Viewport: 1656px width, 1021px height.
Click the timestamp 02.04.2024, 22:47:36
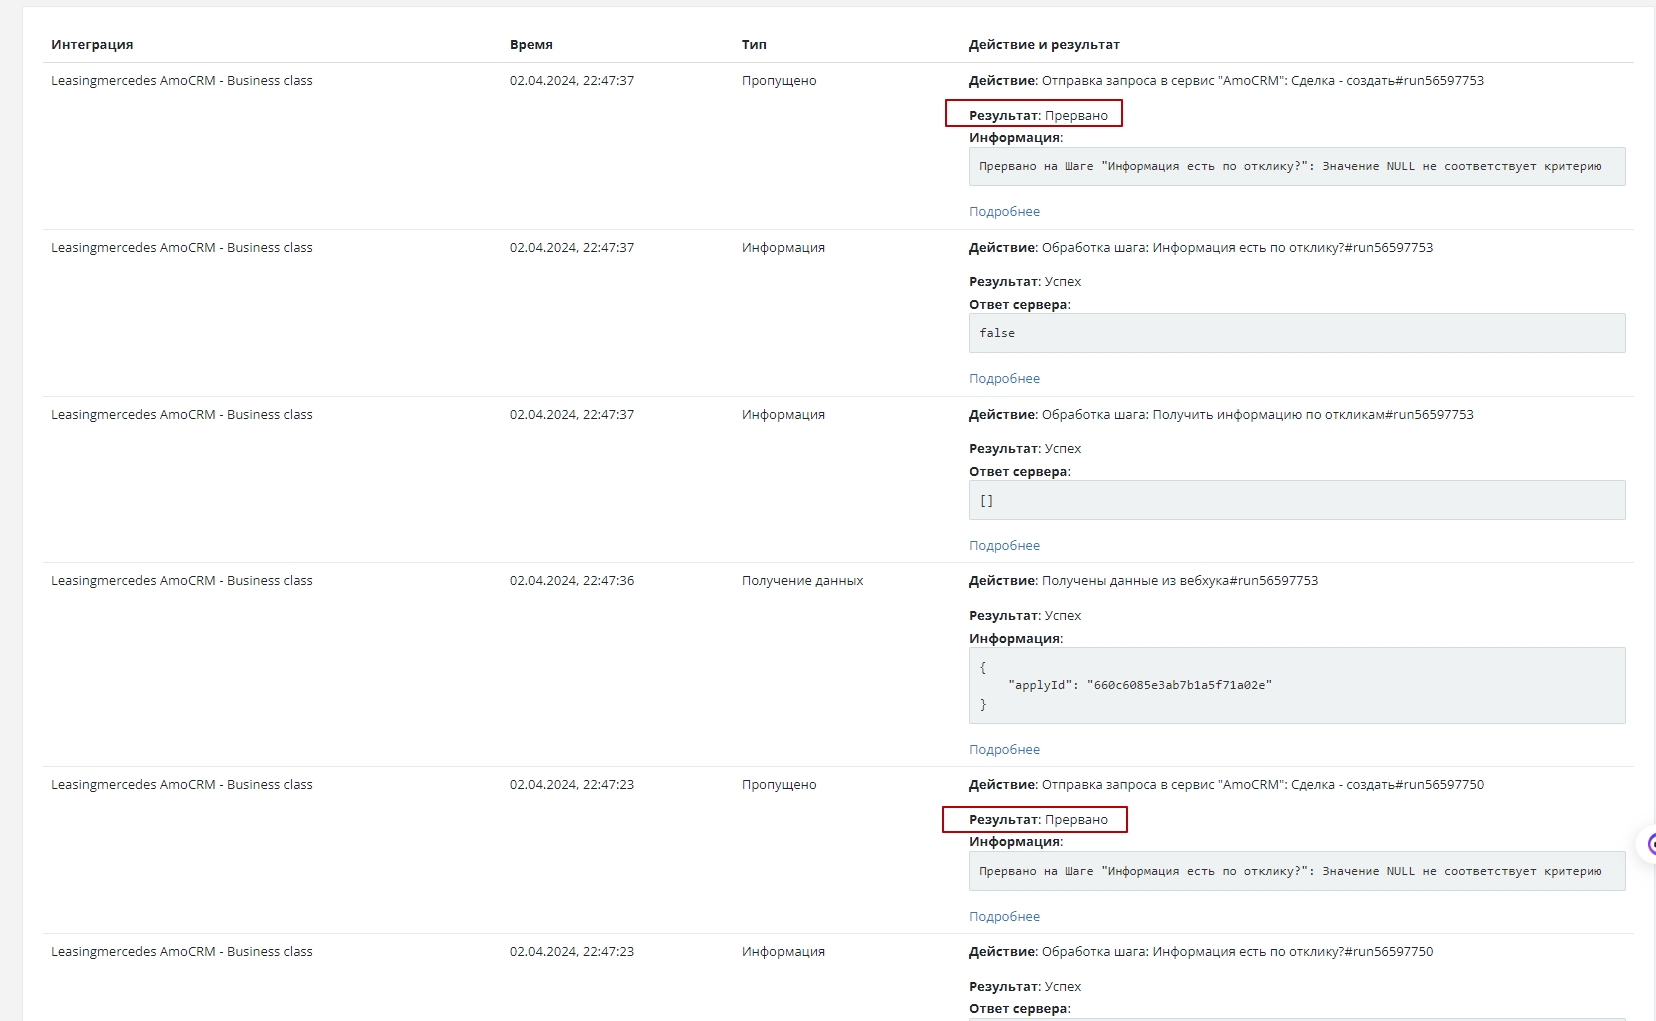click(571, 581)
